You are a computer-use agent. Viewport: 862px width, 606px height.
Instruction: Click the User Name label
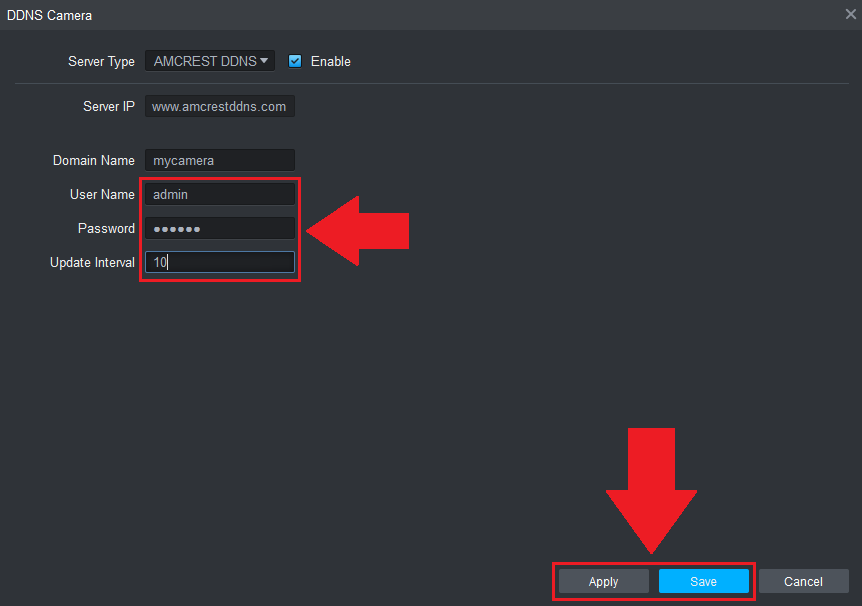pos(102,194)
